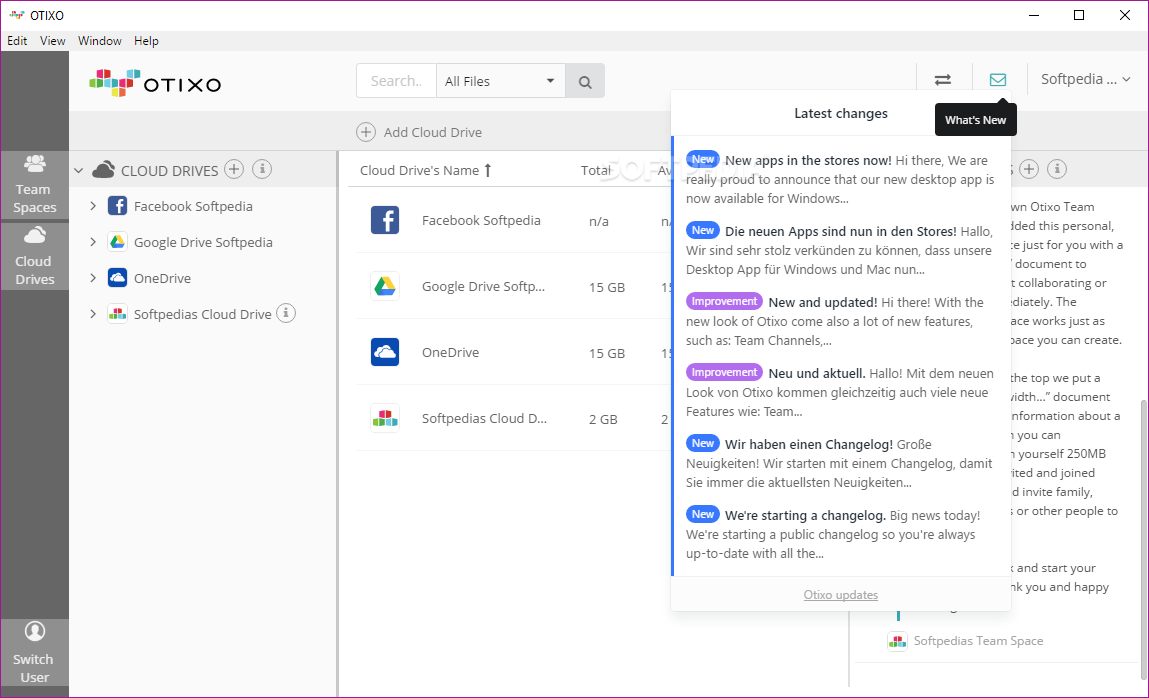Open the Help menu

(x=146, y=40)
